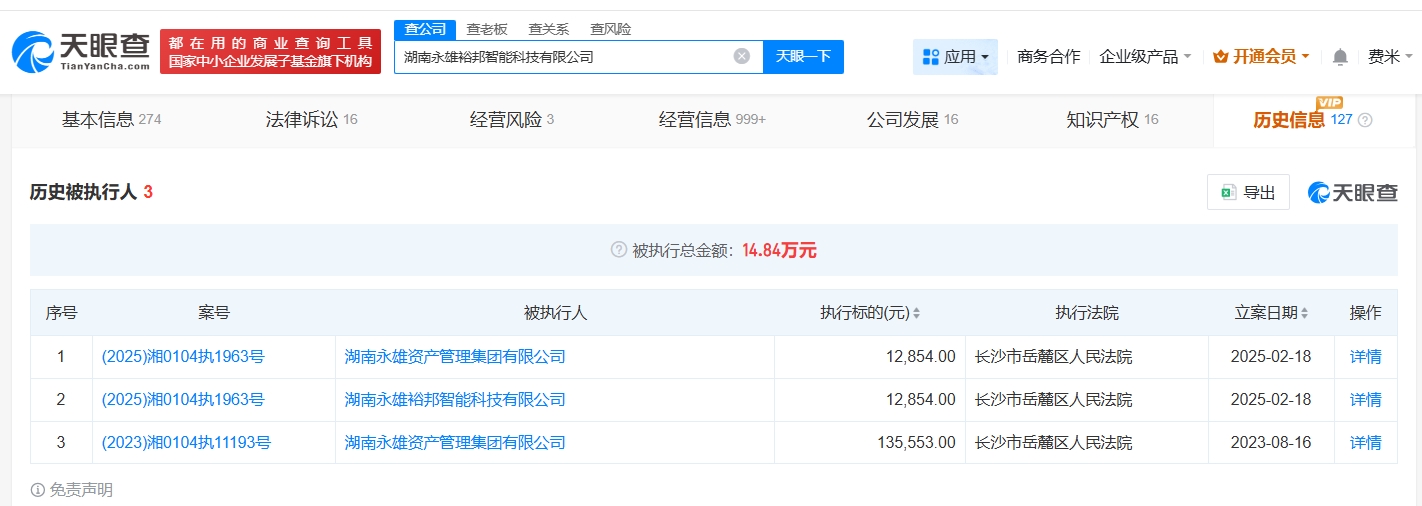This screenshot has width=1422, height=506.
Task: Click question icon next to 被执行总金额
Action: [x=618, y=250]
